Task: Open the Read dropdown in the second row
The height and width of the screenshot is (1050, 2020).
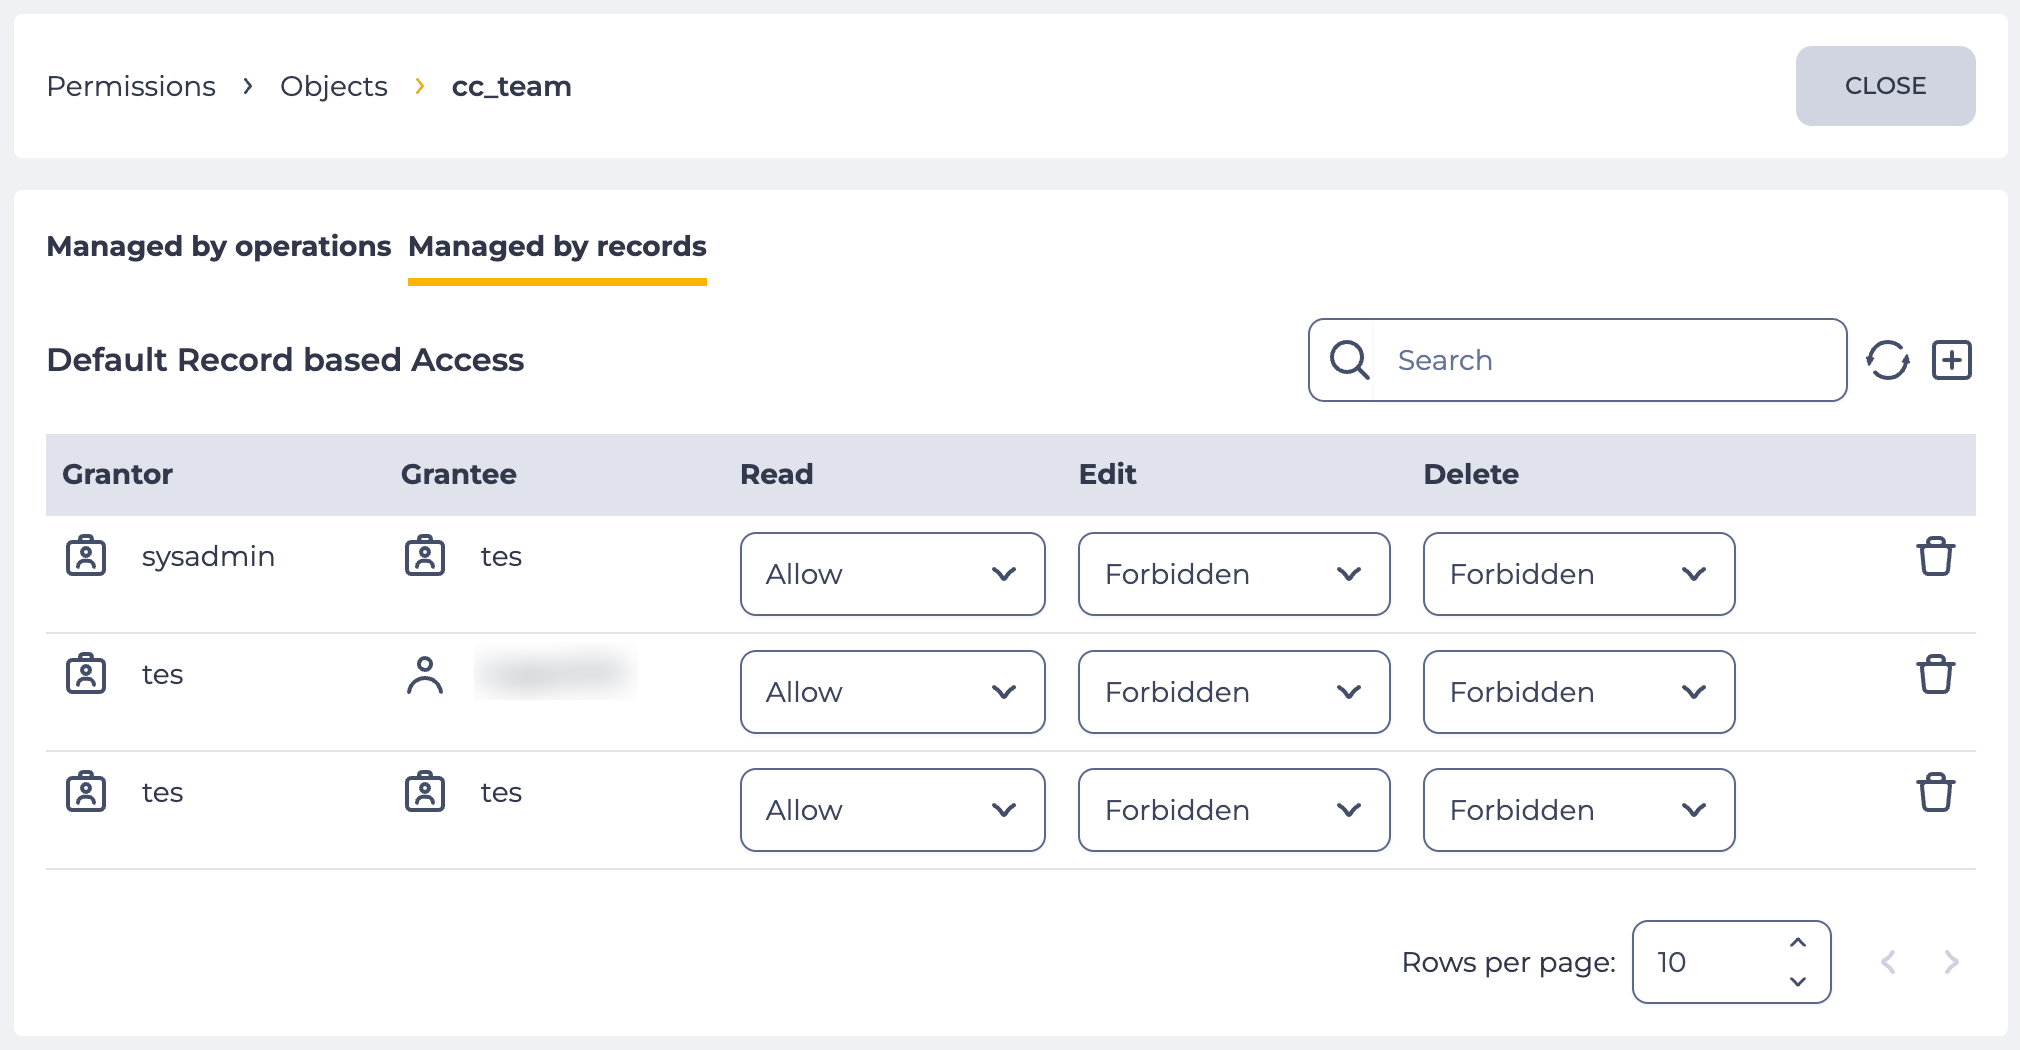Action: pyautogui.click(x=893, y=692)
